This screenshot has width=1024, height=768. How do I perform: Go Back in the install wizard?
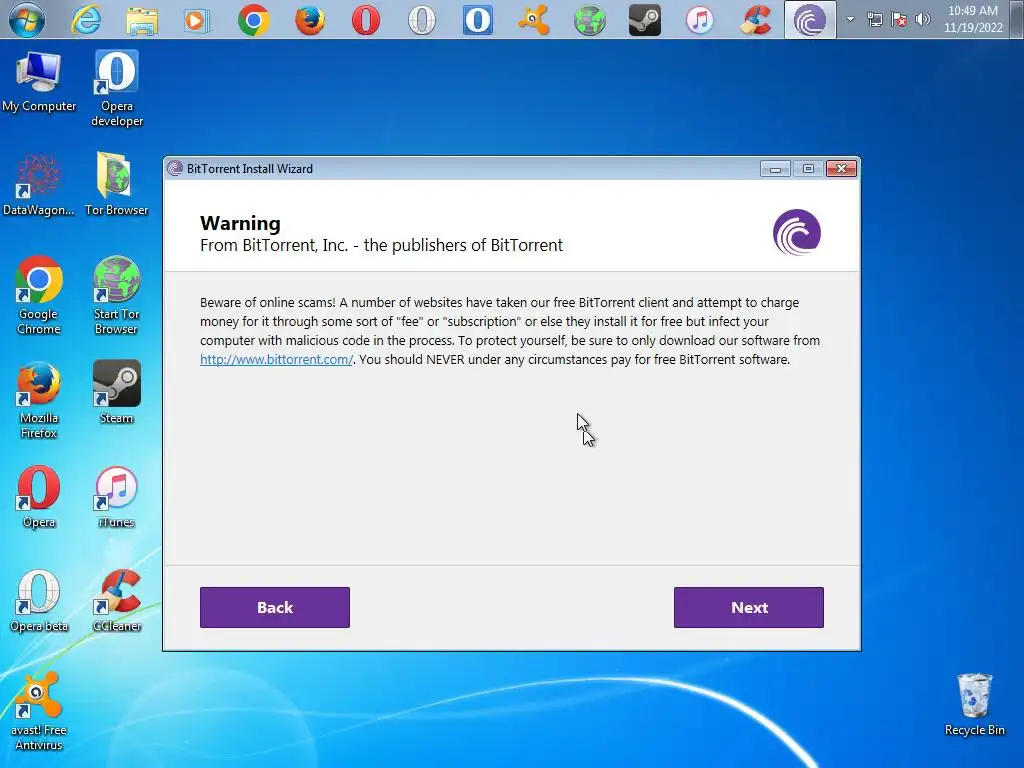click(x=275, y=607)
